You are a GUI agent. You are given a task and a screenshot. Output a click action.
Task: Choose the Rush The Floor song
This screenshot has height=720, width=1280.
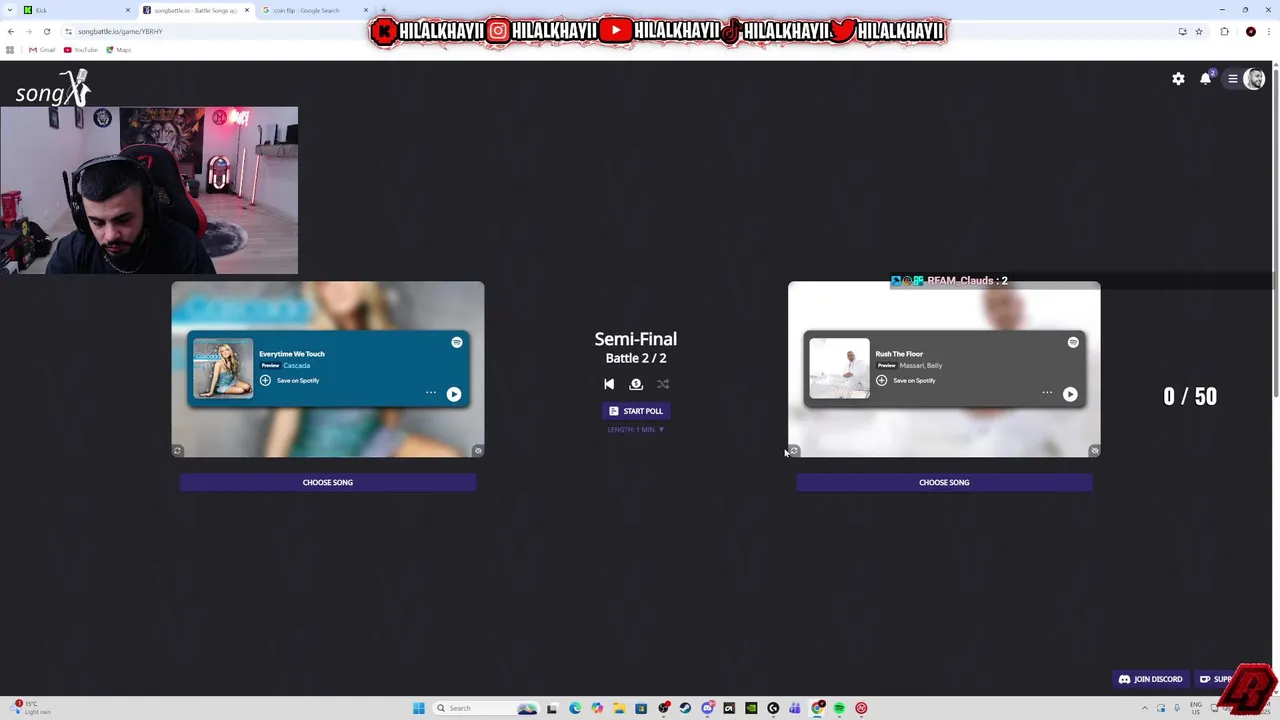[944, 483]
